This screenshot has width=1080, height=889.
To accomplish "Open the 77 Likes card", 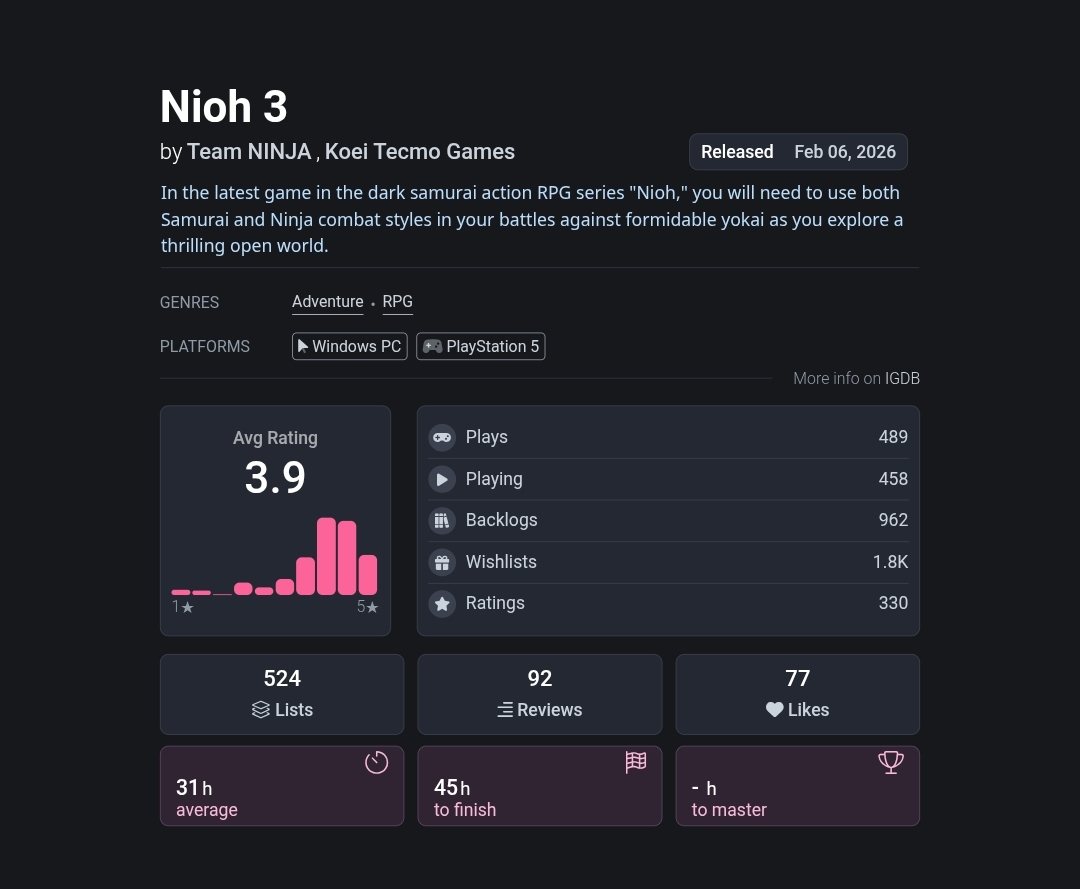I will (798, 694).
